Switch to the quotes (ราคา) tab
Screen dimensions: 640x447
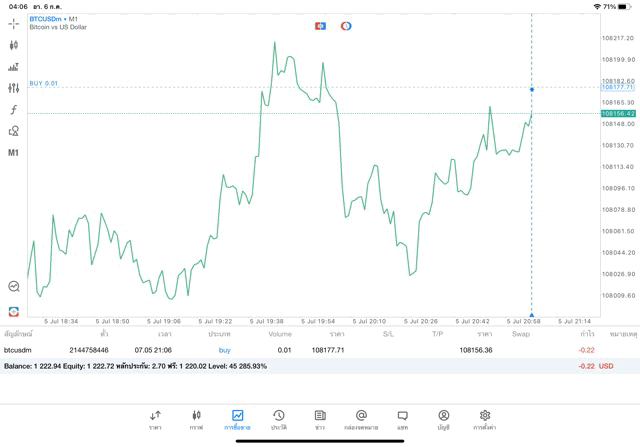coord(155,419)
